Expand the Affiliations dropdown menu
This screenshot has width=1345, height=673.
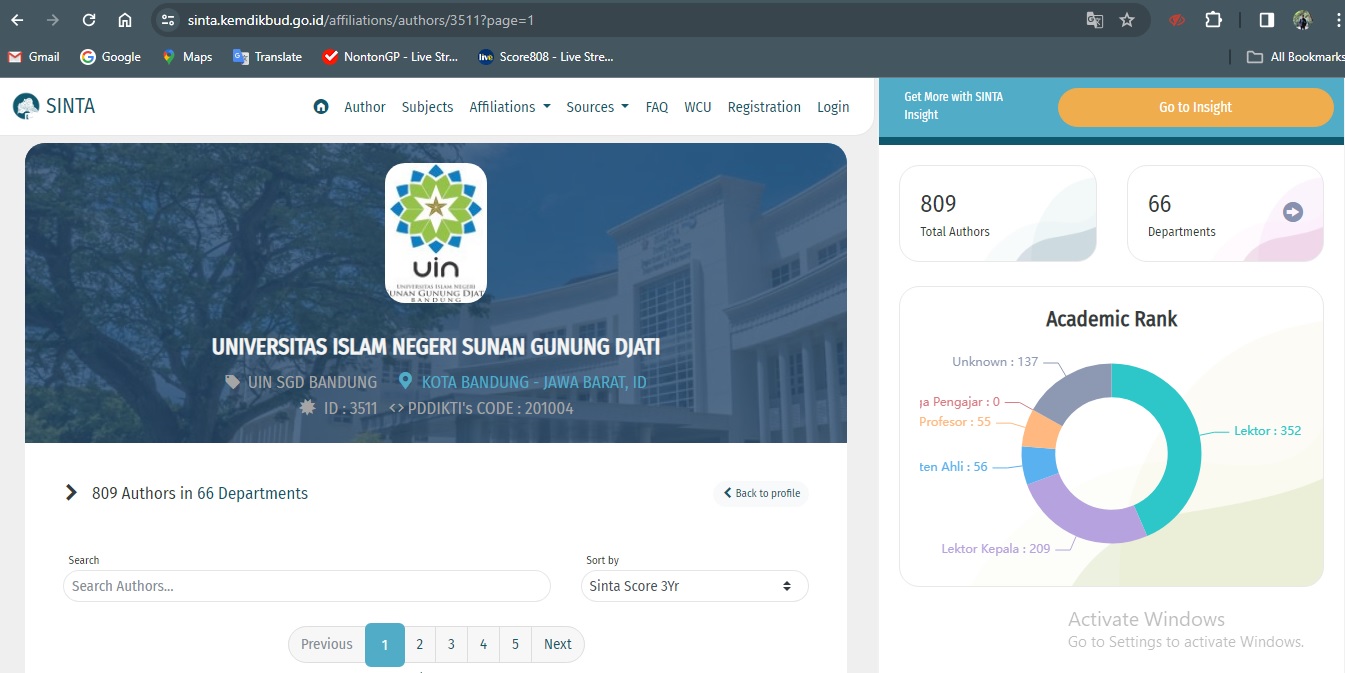point(509,107)
